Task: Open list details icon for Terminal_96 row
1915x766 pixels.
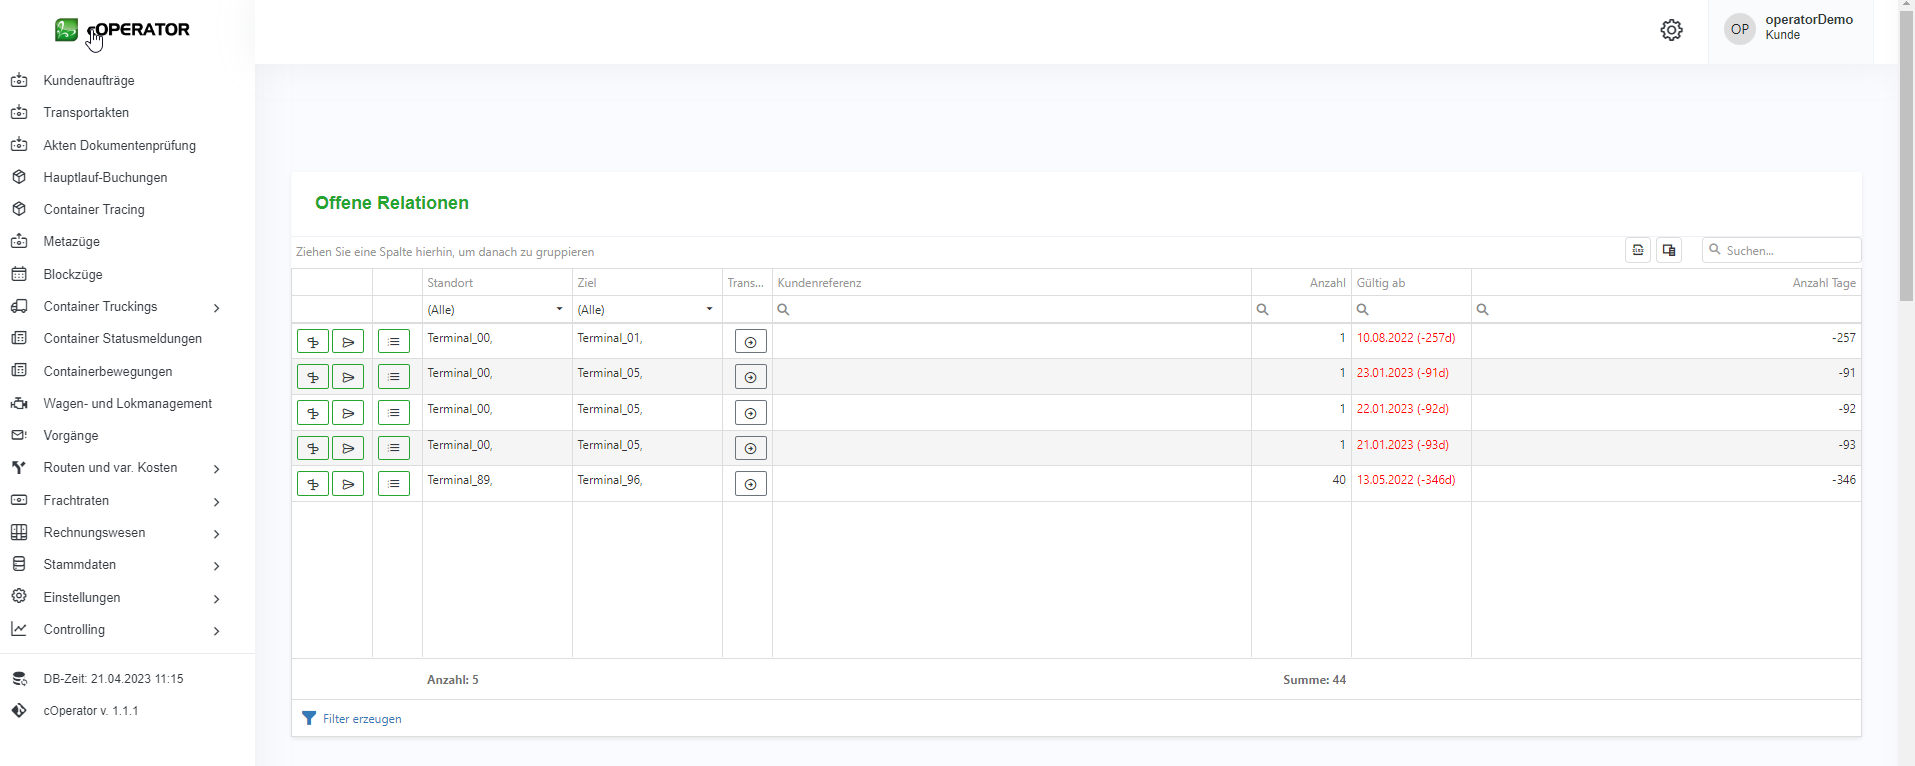Action: (394, 484)
